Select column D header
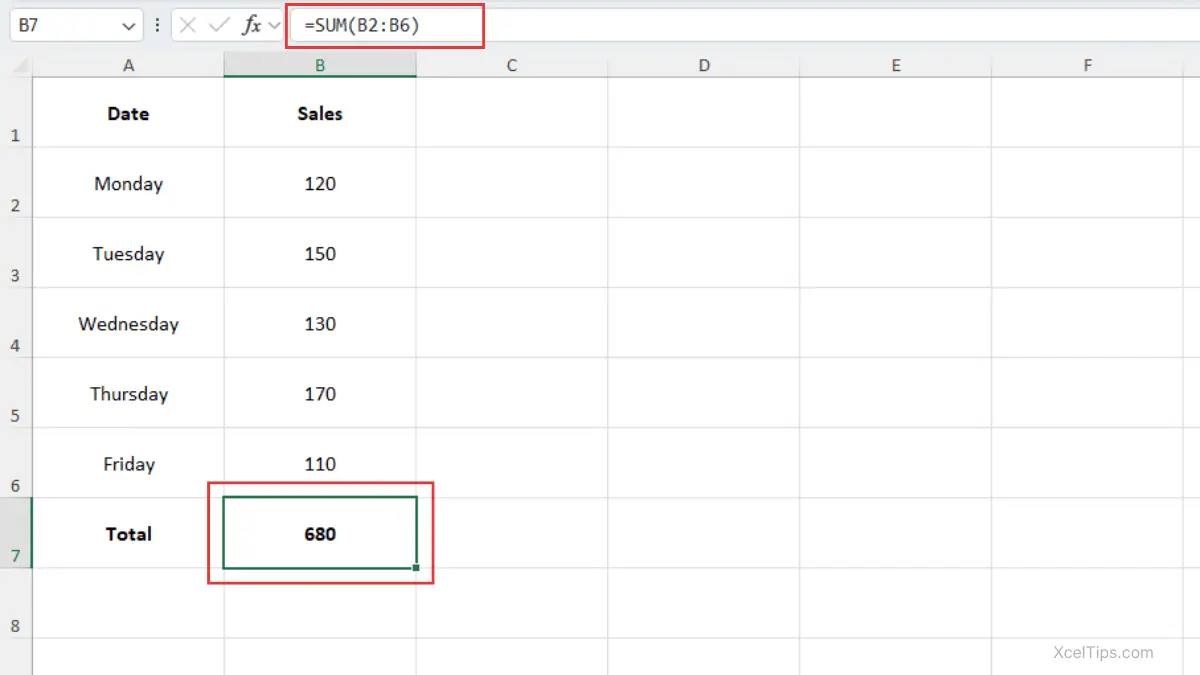 click(x=704, y=66)
